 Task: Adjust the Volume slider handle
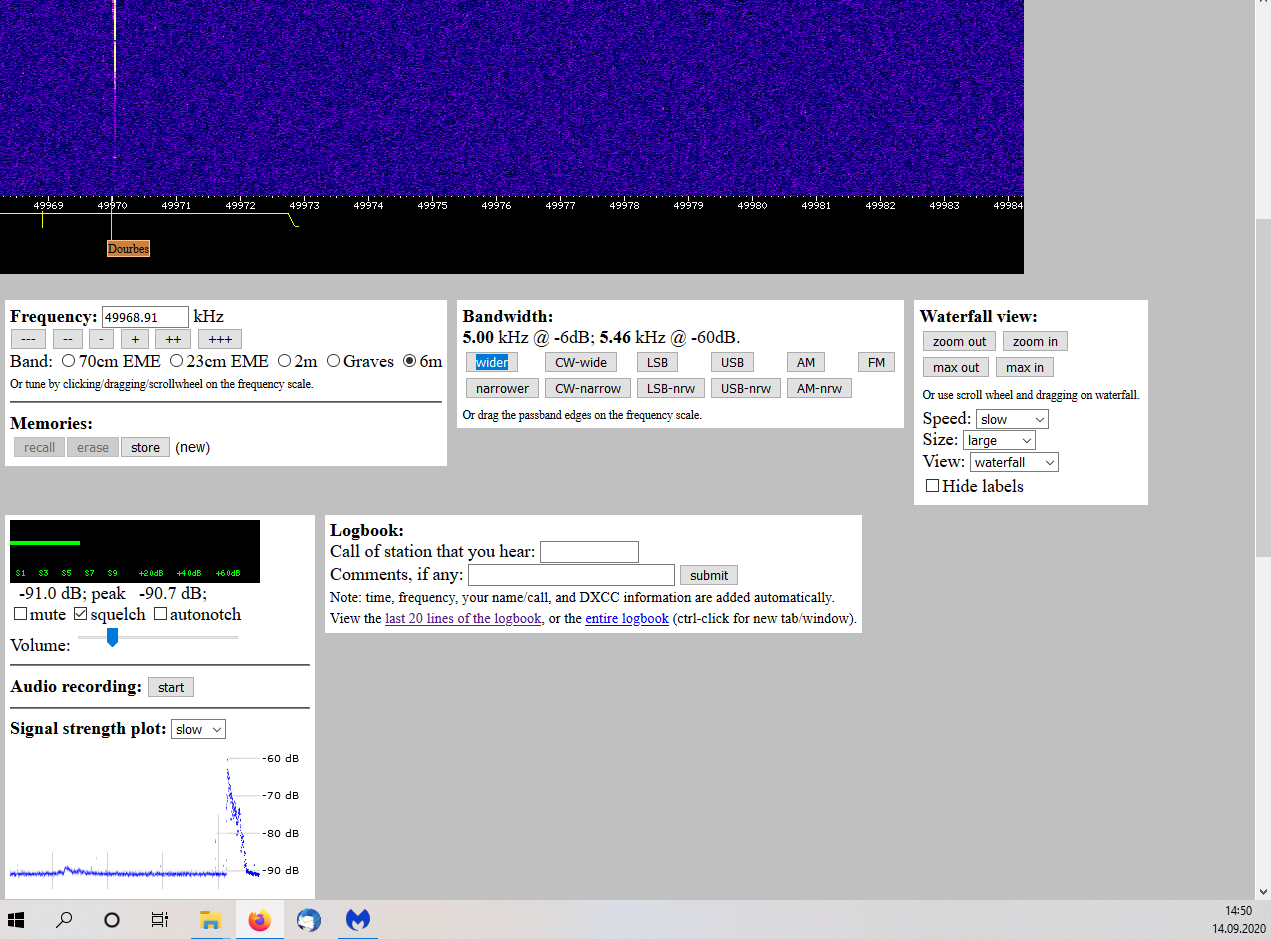[x=112, y=637]
